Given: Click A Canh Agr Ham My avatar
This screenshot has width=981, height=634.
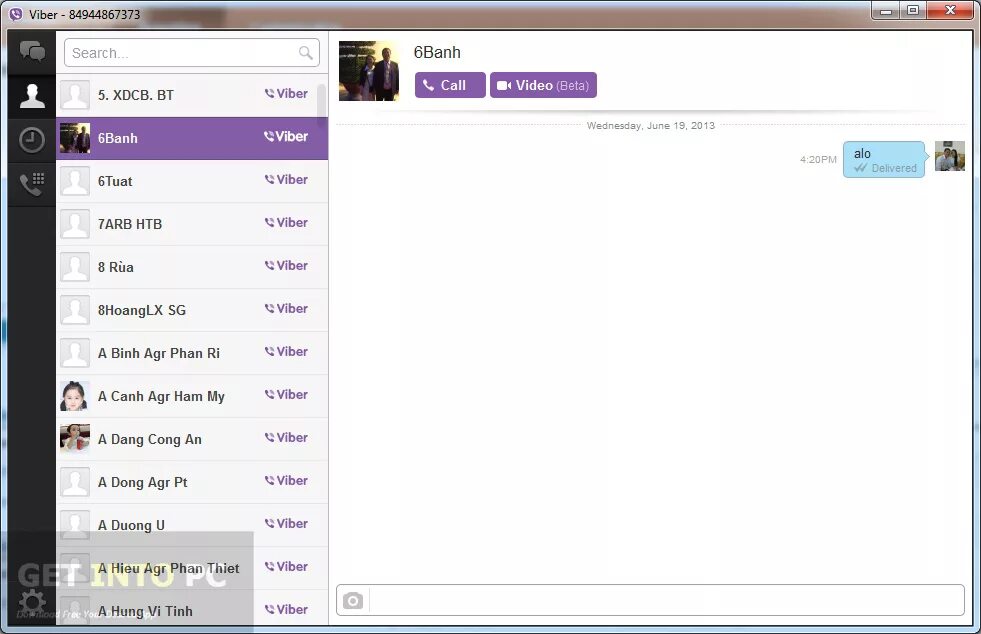Looking at the screenshot, I should click(x=74, y=396).
